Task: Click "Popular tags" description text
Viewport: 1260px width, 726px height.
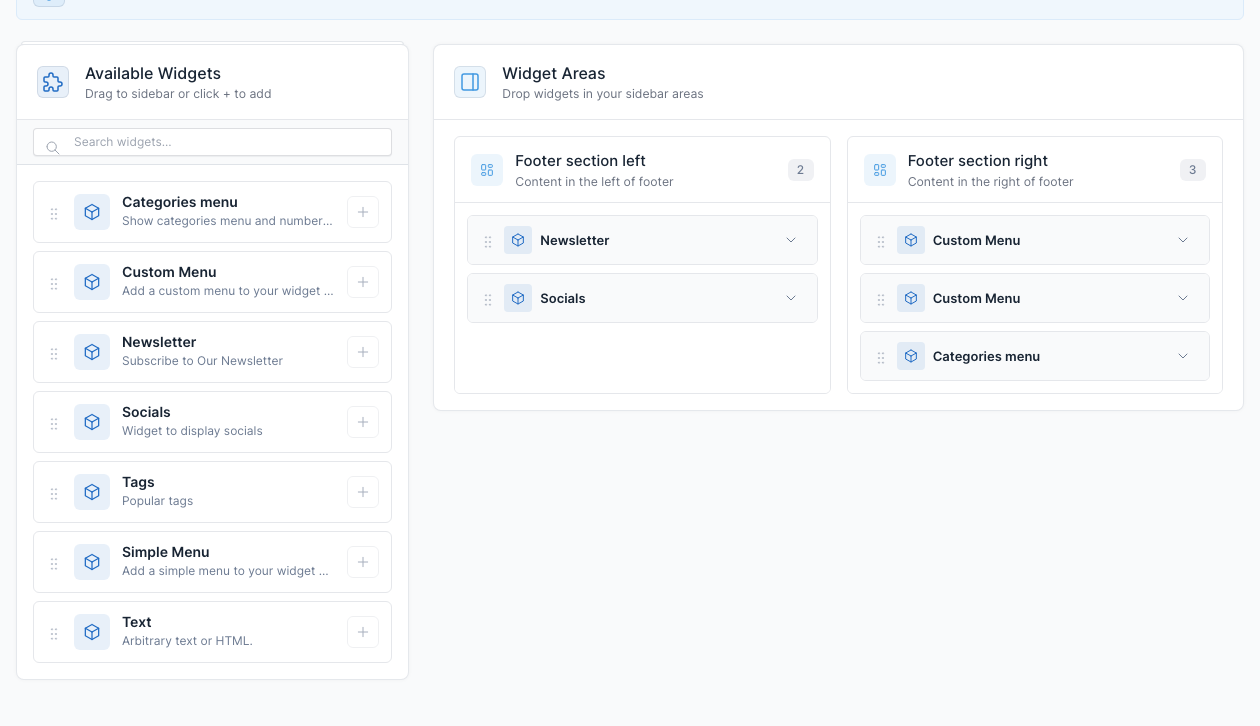Action: click(x=157, y=501)
